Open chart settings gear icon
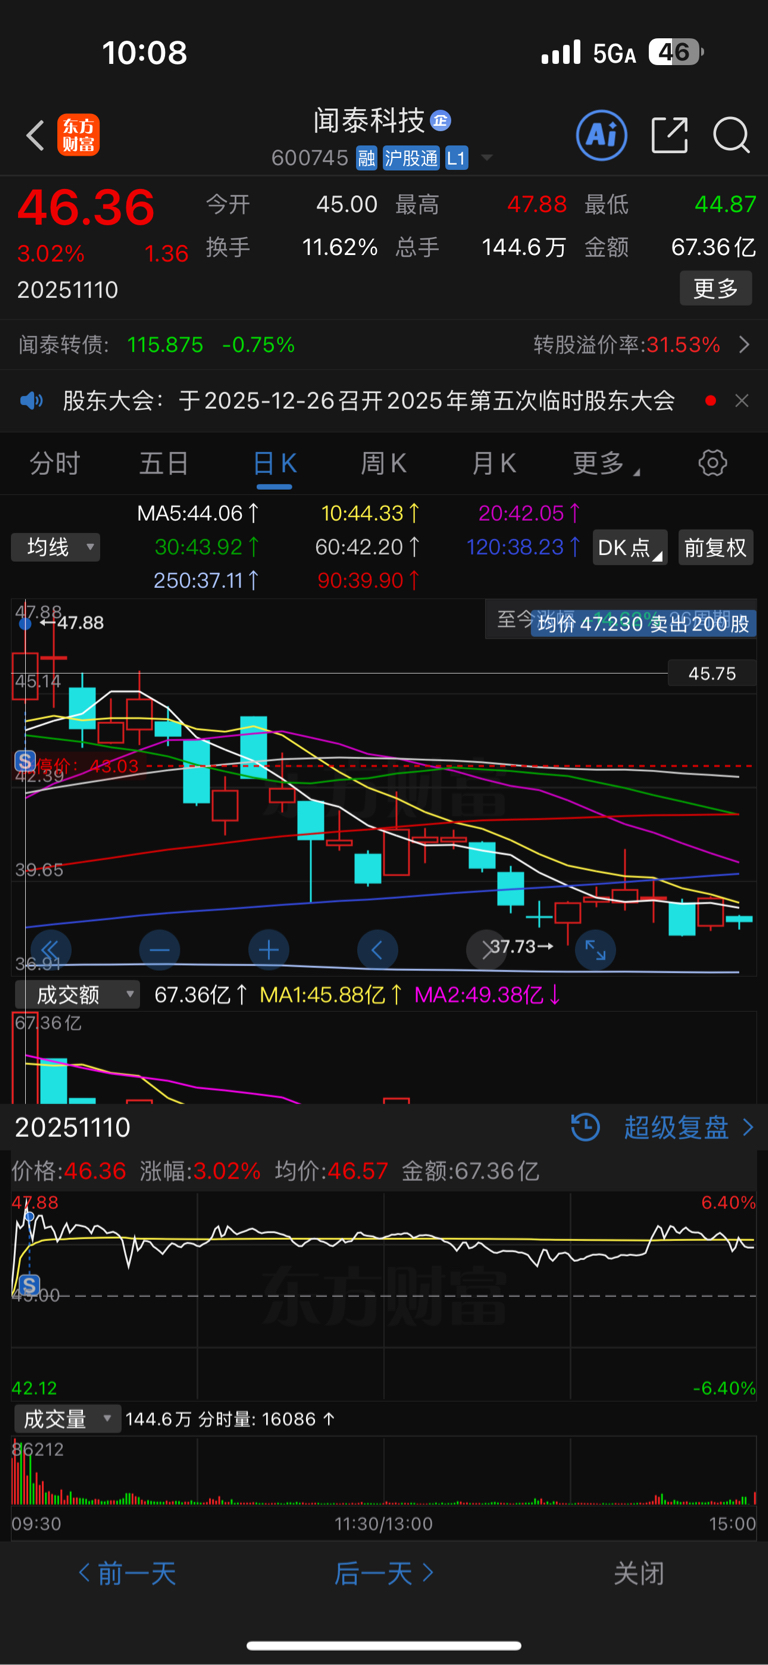Screen dimensions: 768x1665 [x=712, y=463]
